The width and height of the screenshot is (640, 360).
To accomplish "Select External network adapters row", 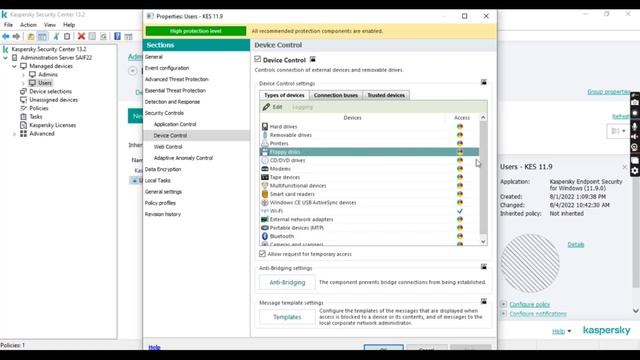I will [369, 220].
